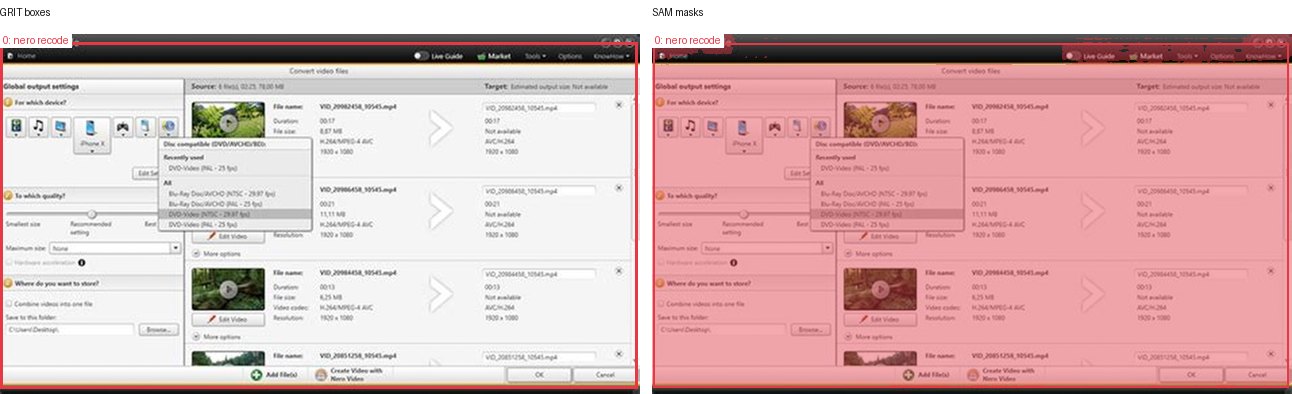GRIT boxes panel: expand More options below VID_20984458_10545.mp4
This screenshot has width=1292, height=394.
(x=196, y=337)
